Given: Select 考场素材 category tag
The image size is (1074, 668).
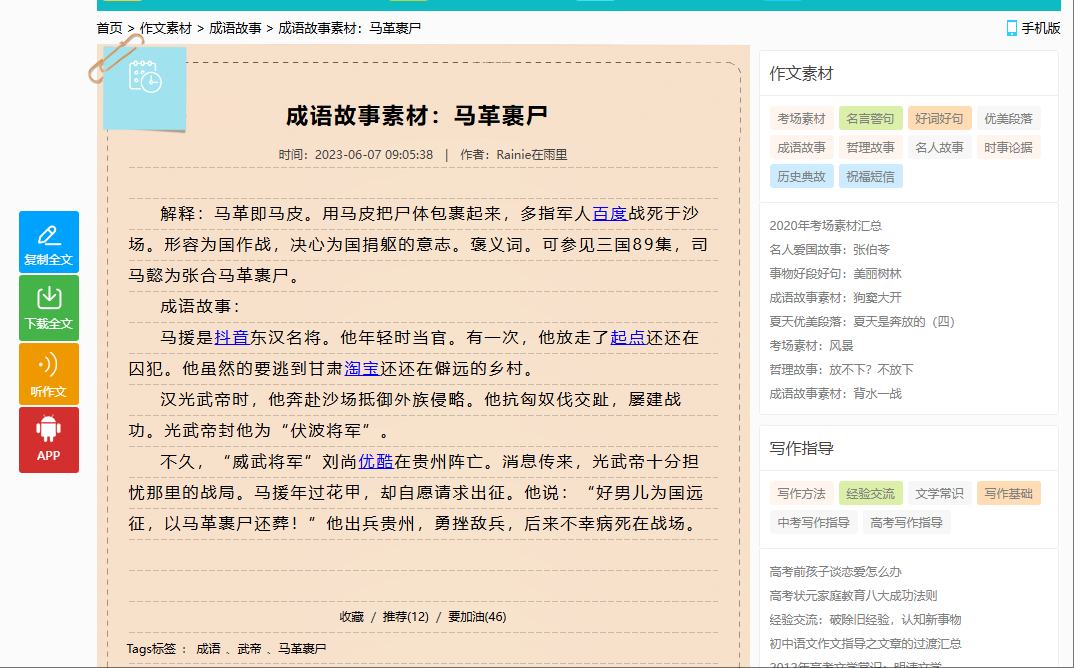Looking at the screenshot, I should (801, 119).
